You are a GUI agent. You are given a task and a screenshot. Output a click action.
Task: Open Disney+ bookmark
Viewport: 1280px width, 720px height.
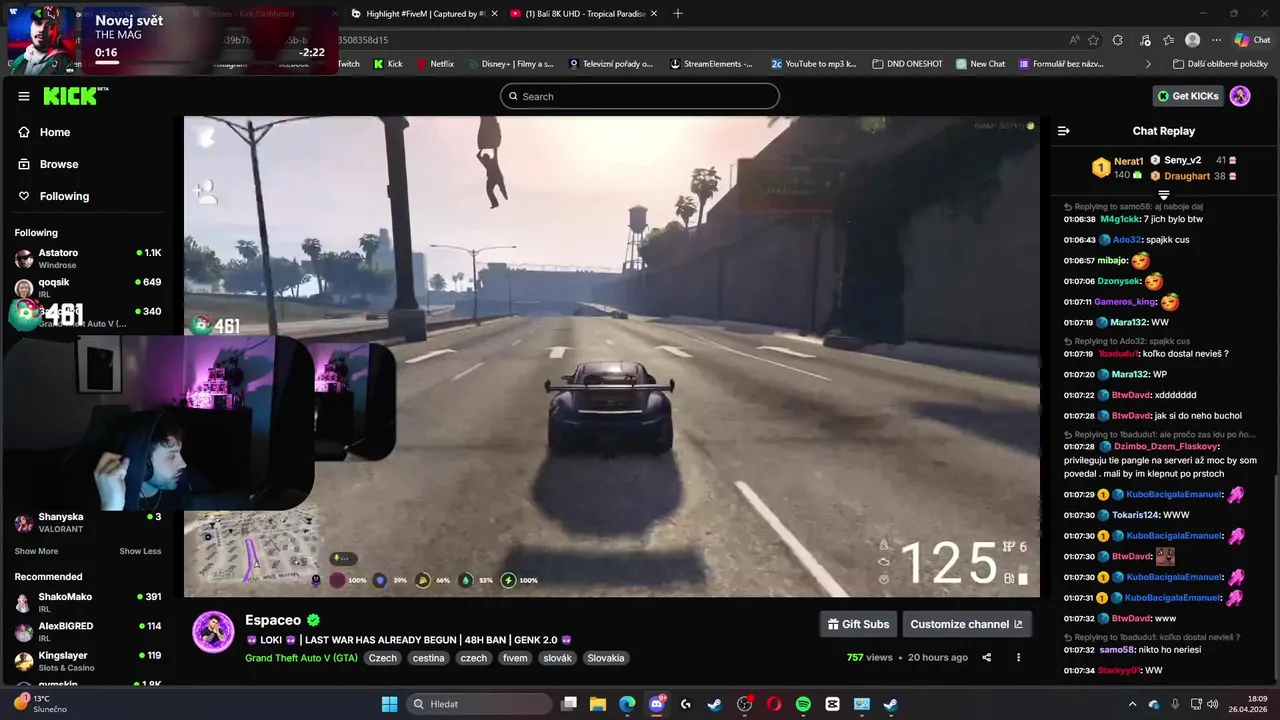(509, 64)
